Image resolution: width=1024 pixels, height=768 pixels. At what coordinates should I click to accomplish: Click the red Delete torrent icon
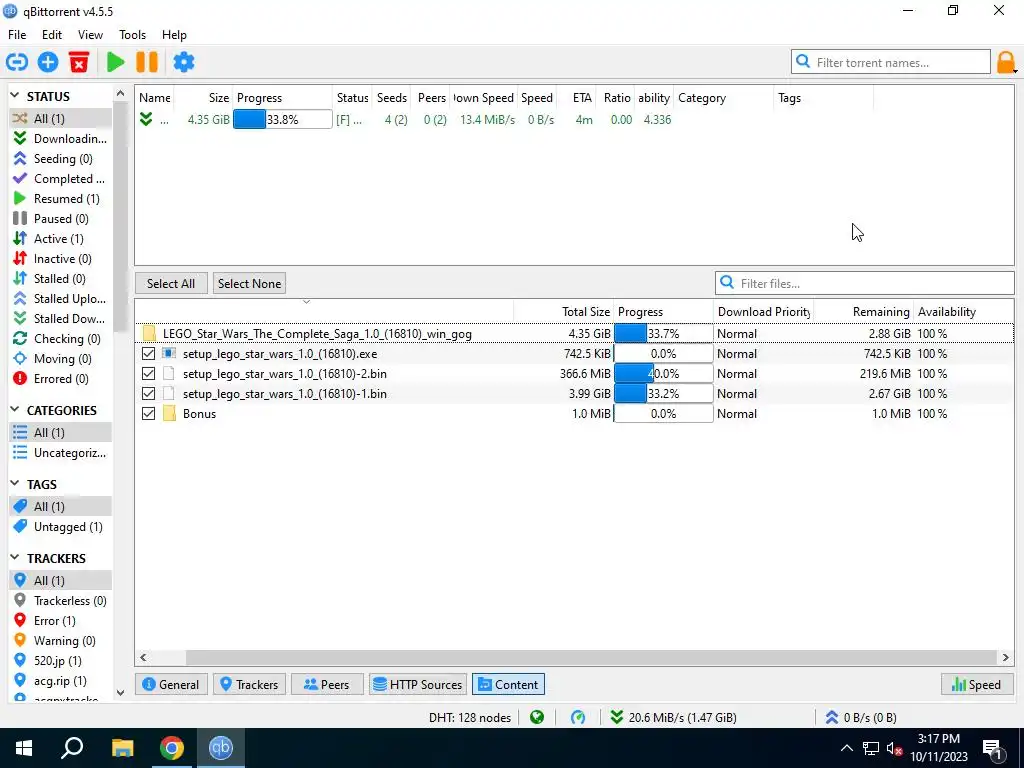79,62
